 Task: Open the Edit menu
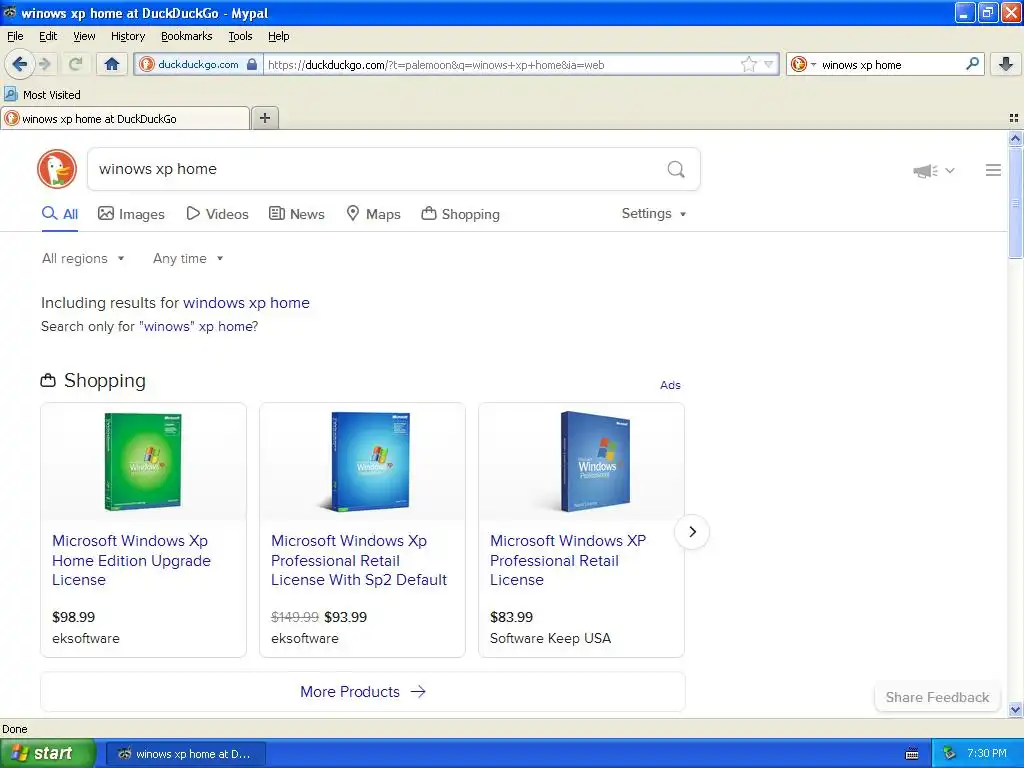(x=48, y=36)
